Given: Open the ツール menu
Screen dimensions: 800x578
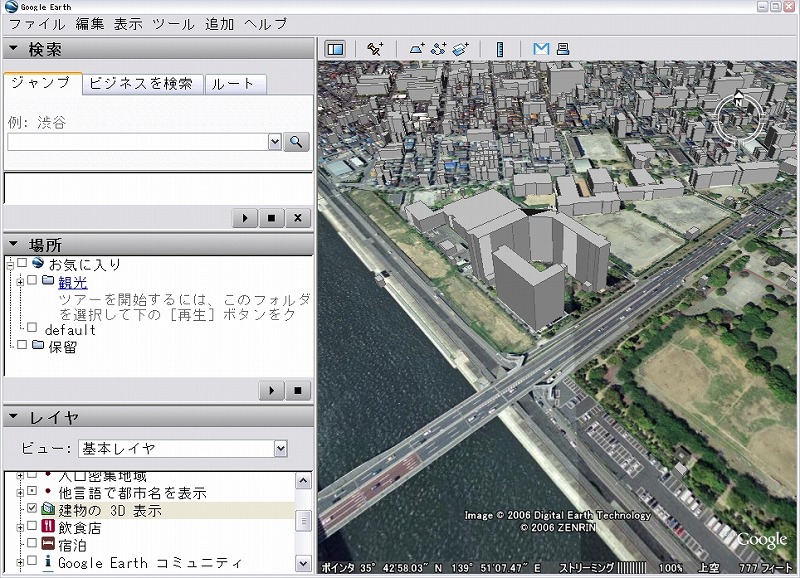Looking at the screenshot, I should tap(173, 24).
